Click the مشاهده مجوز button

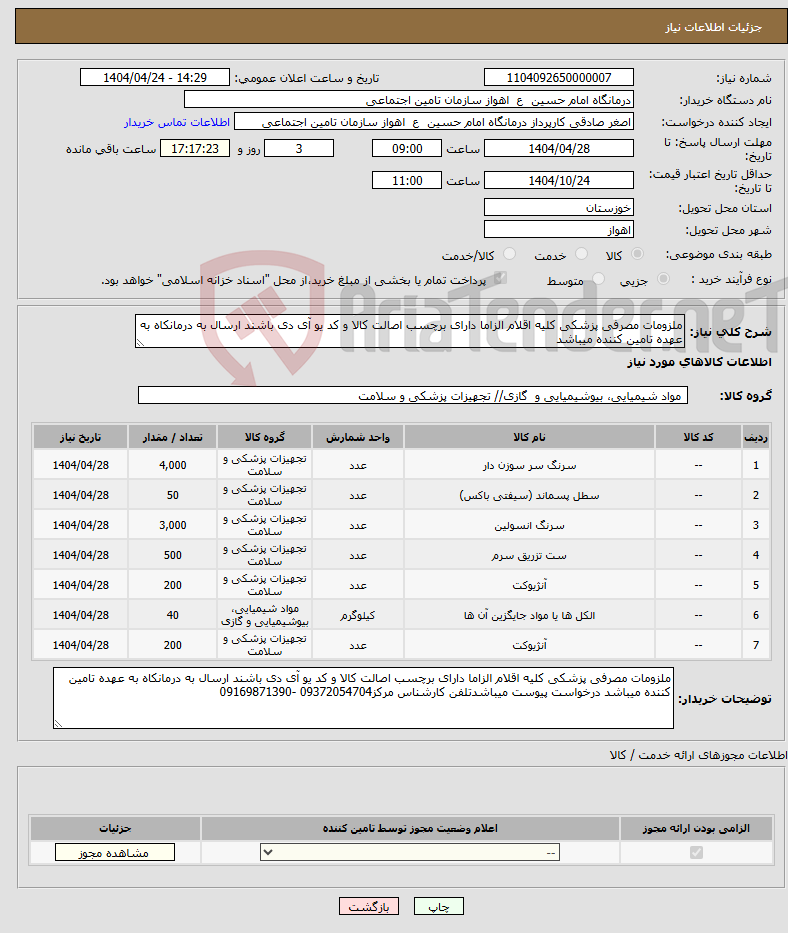click(x=114, y=853)
